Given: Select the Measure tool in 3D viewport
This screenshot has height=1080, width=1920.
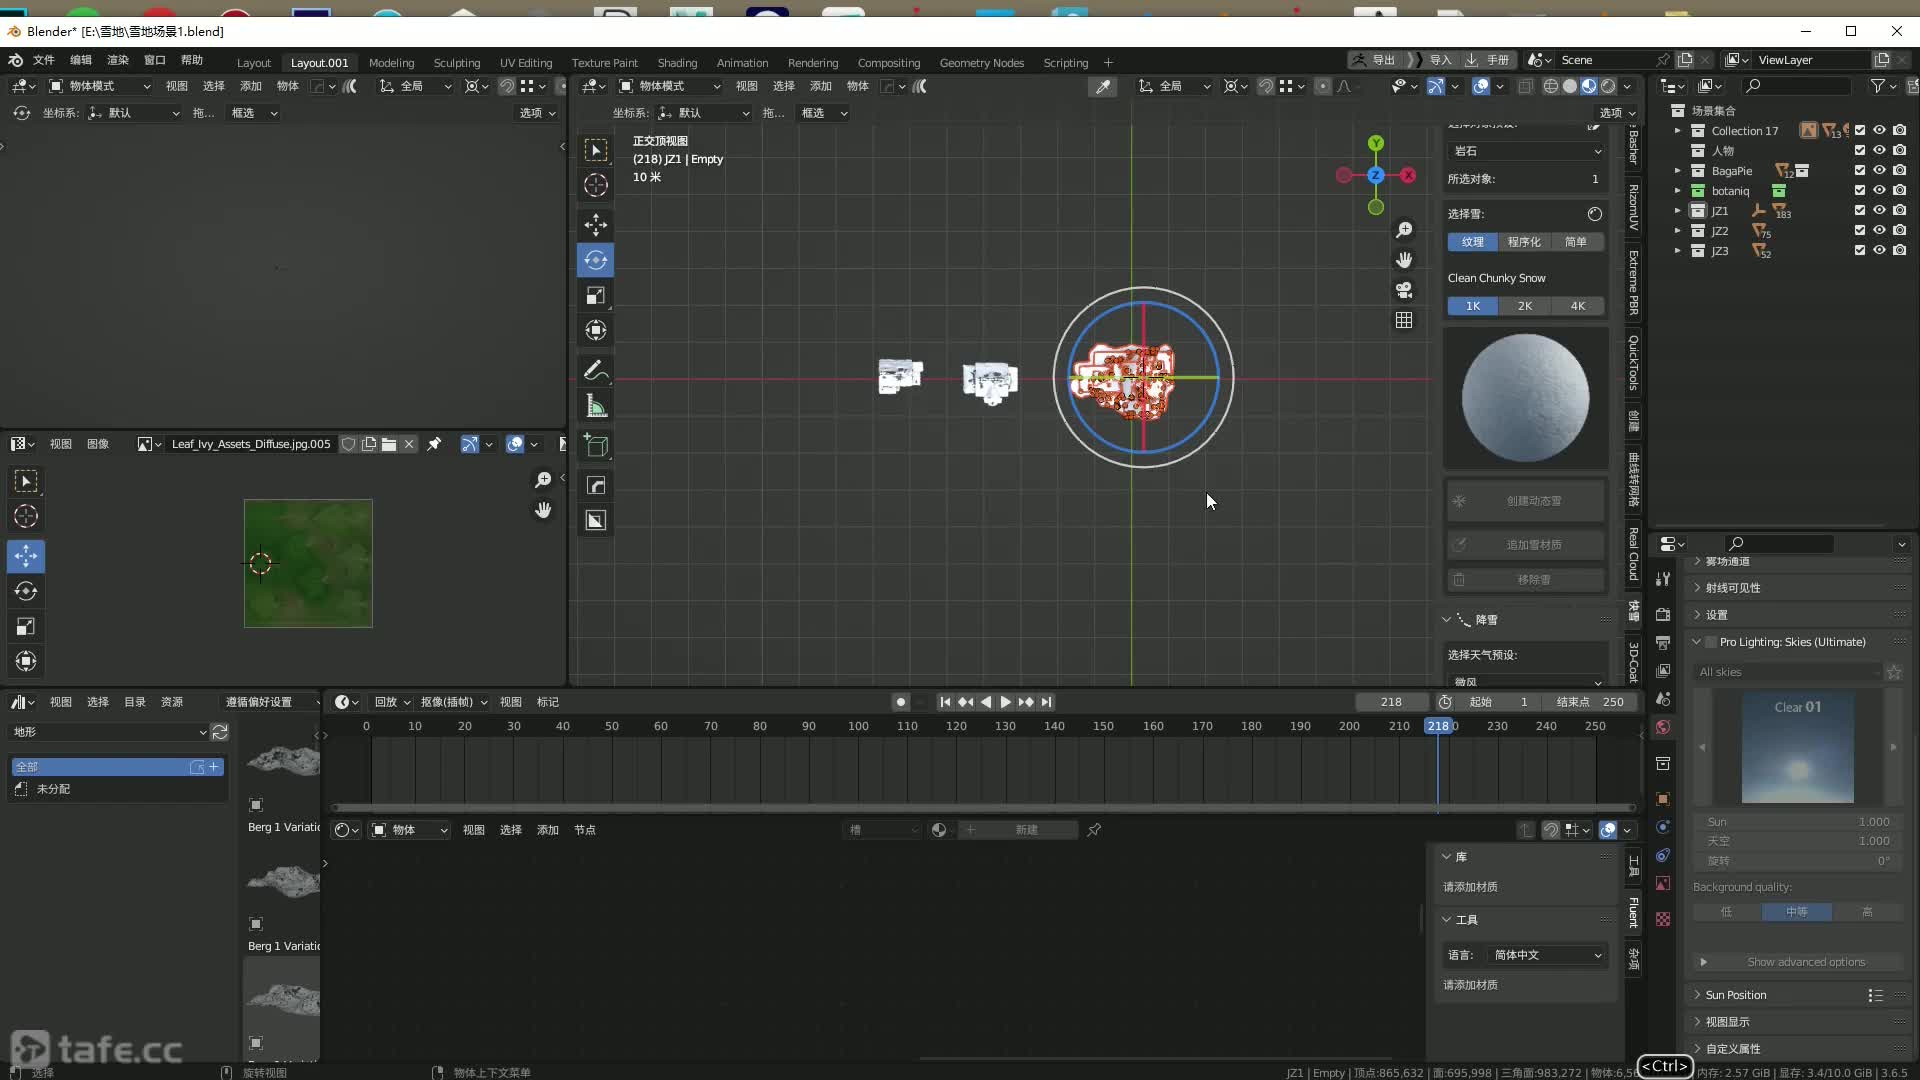Looking at the screenshot, I should point(596,406).
